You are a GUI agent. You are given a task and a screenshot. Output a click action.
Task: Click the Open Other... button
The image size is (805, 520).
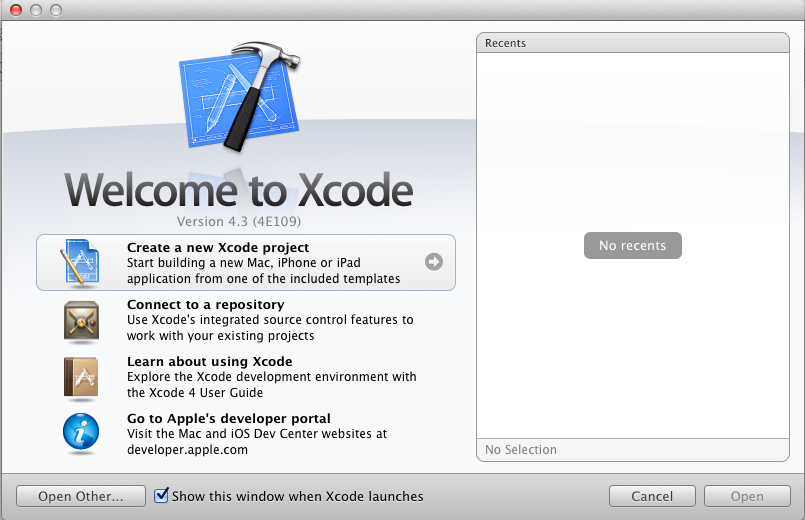81,496
